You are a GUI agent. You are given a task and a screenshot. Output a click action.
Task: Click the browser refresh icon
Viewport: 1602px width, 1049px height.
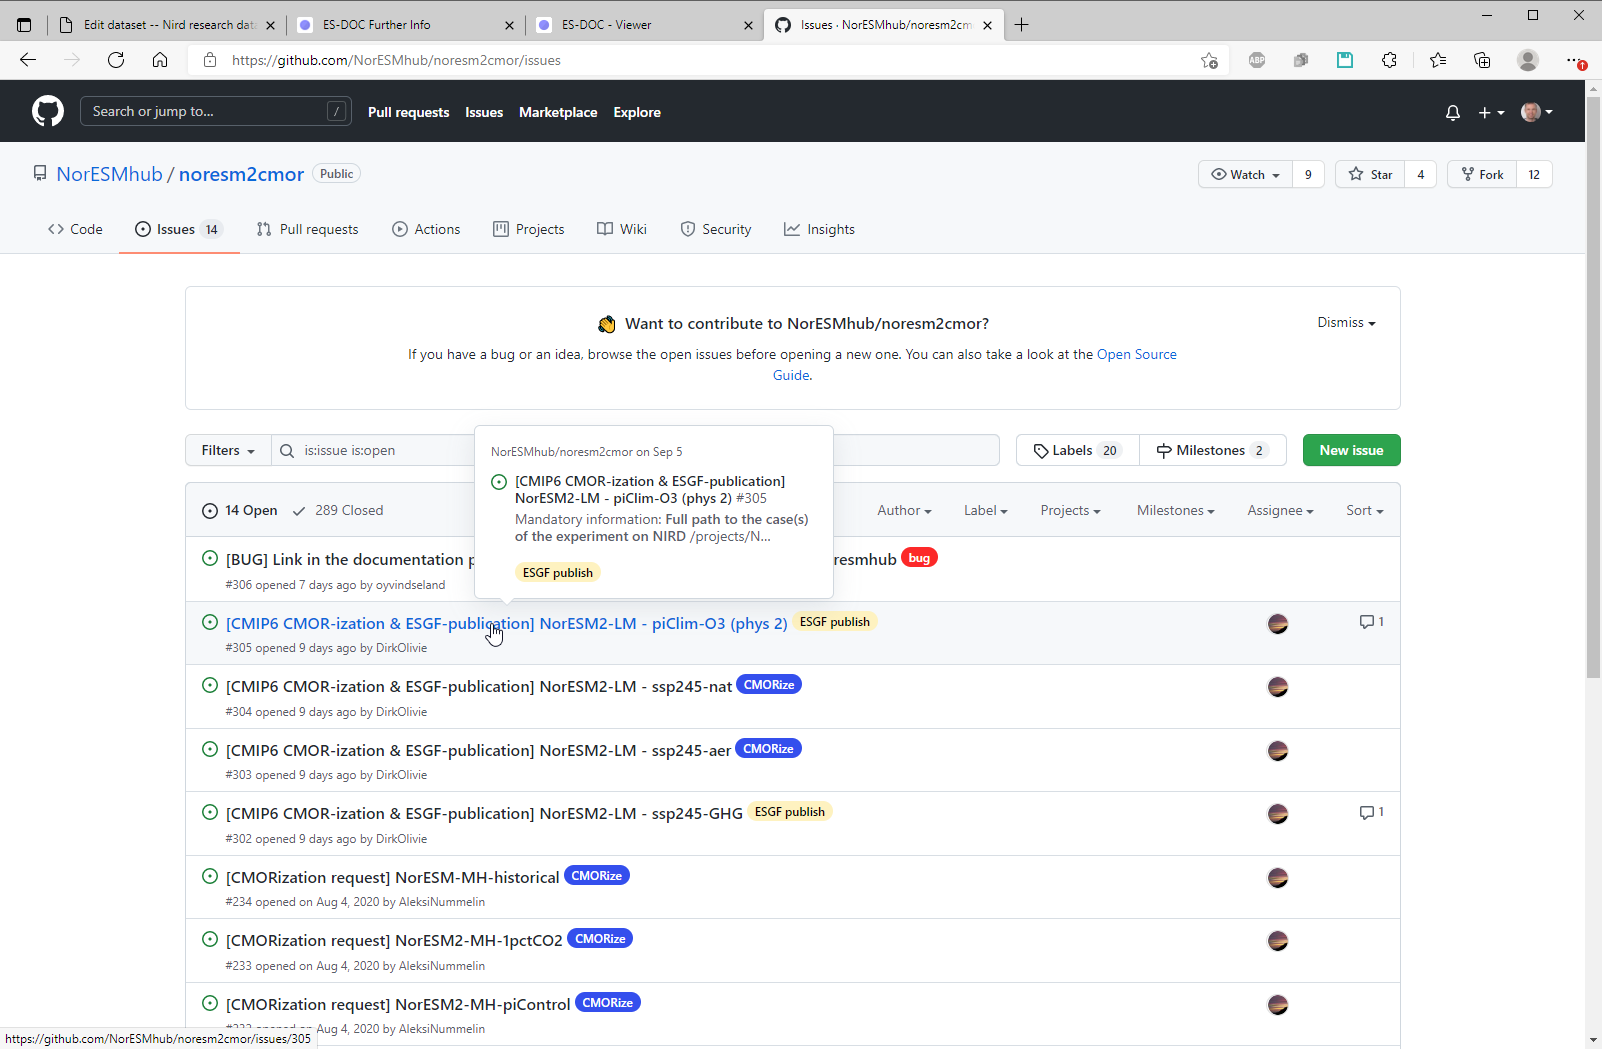[x=116, y=60]
